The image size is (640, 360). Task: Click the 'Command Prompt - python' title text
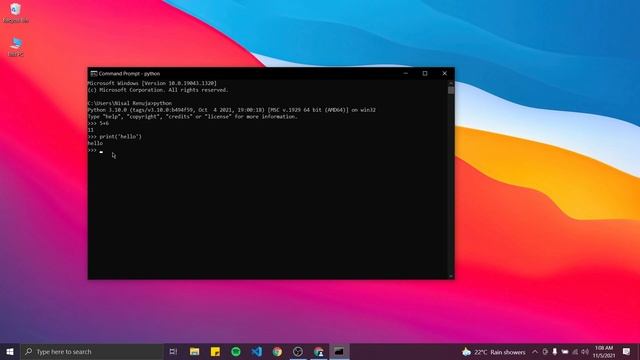(x=129, y=73)
